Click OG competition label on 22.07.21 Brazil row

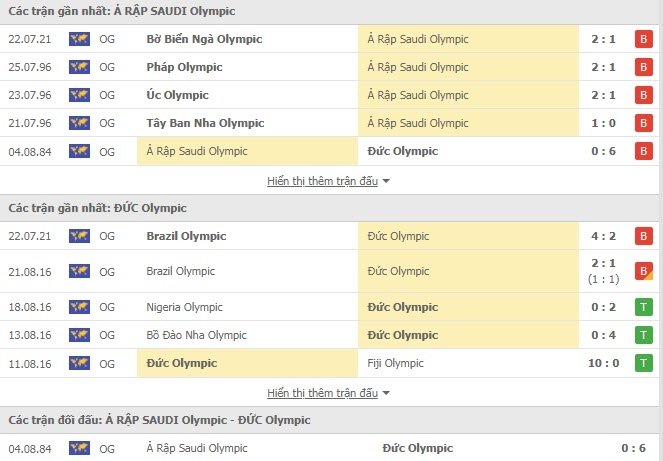coord(107,236)
